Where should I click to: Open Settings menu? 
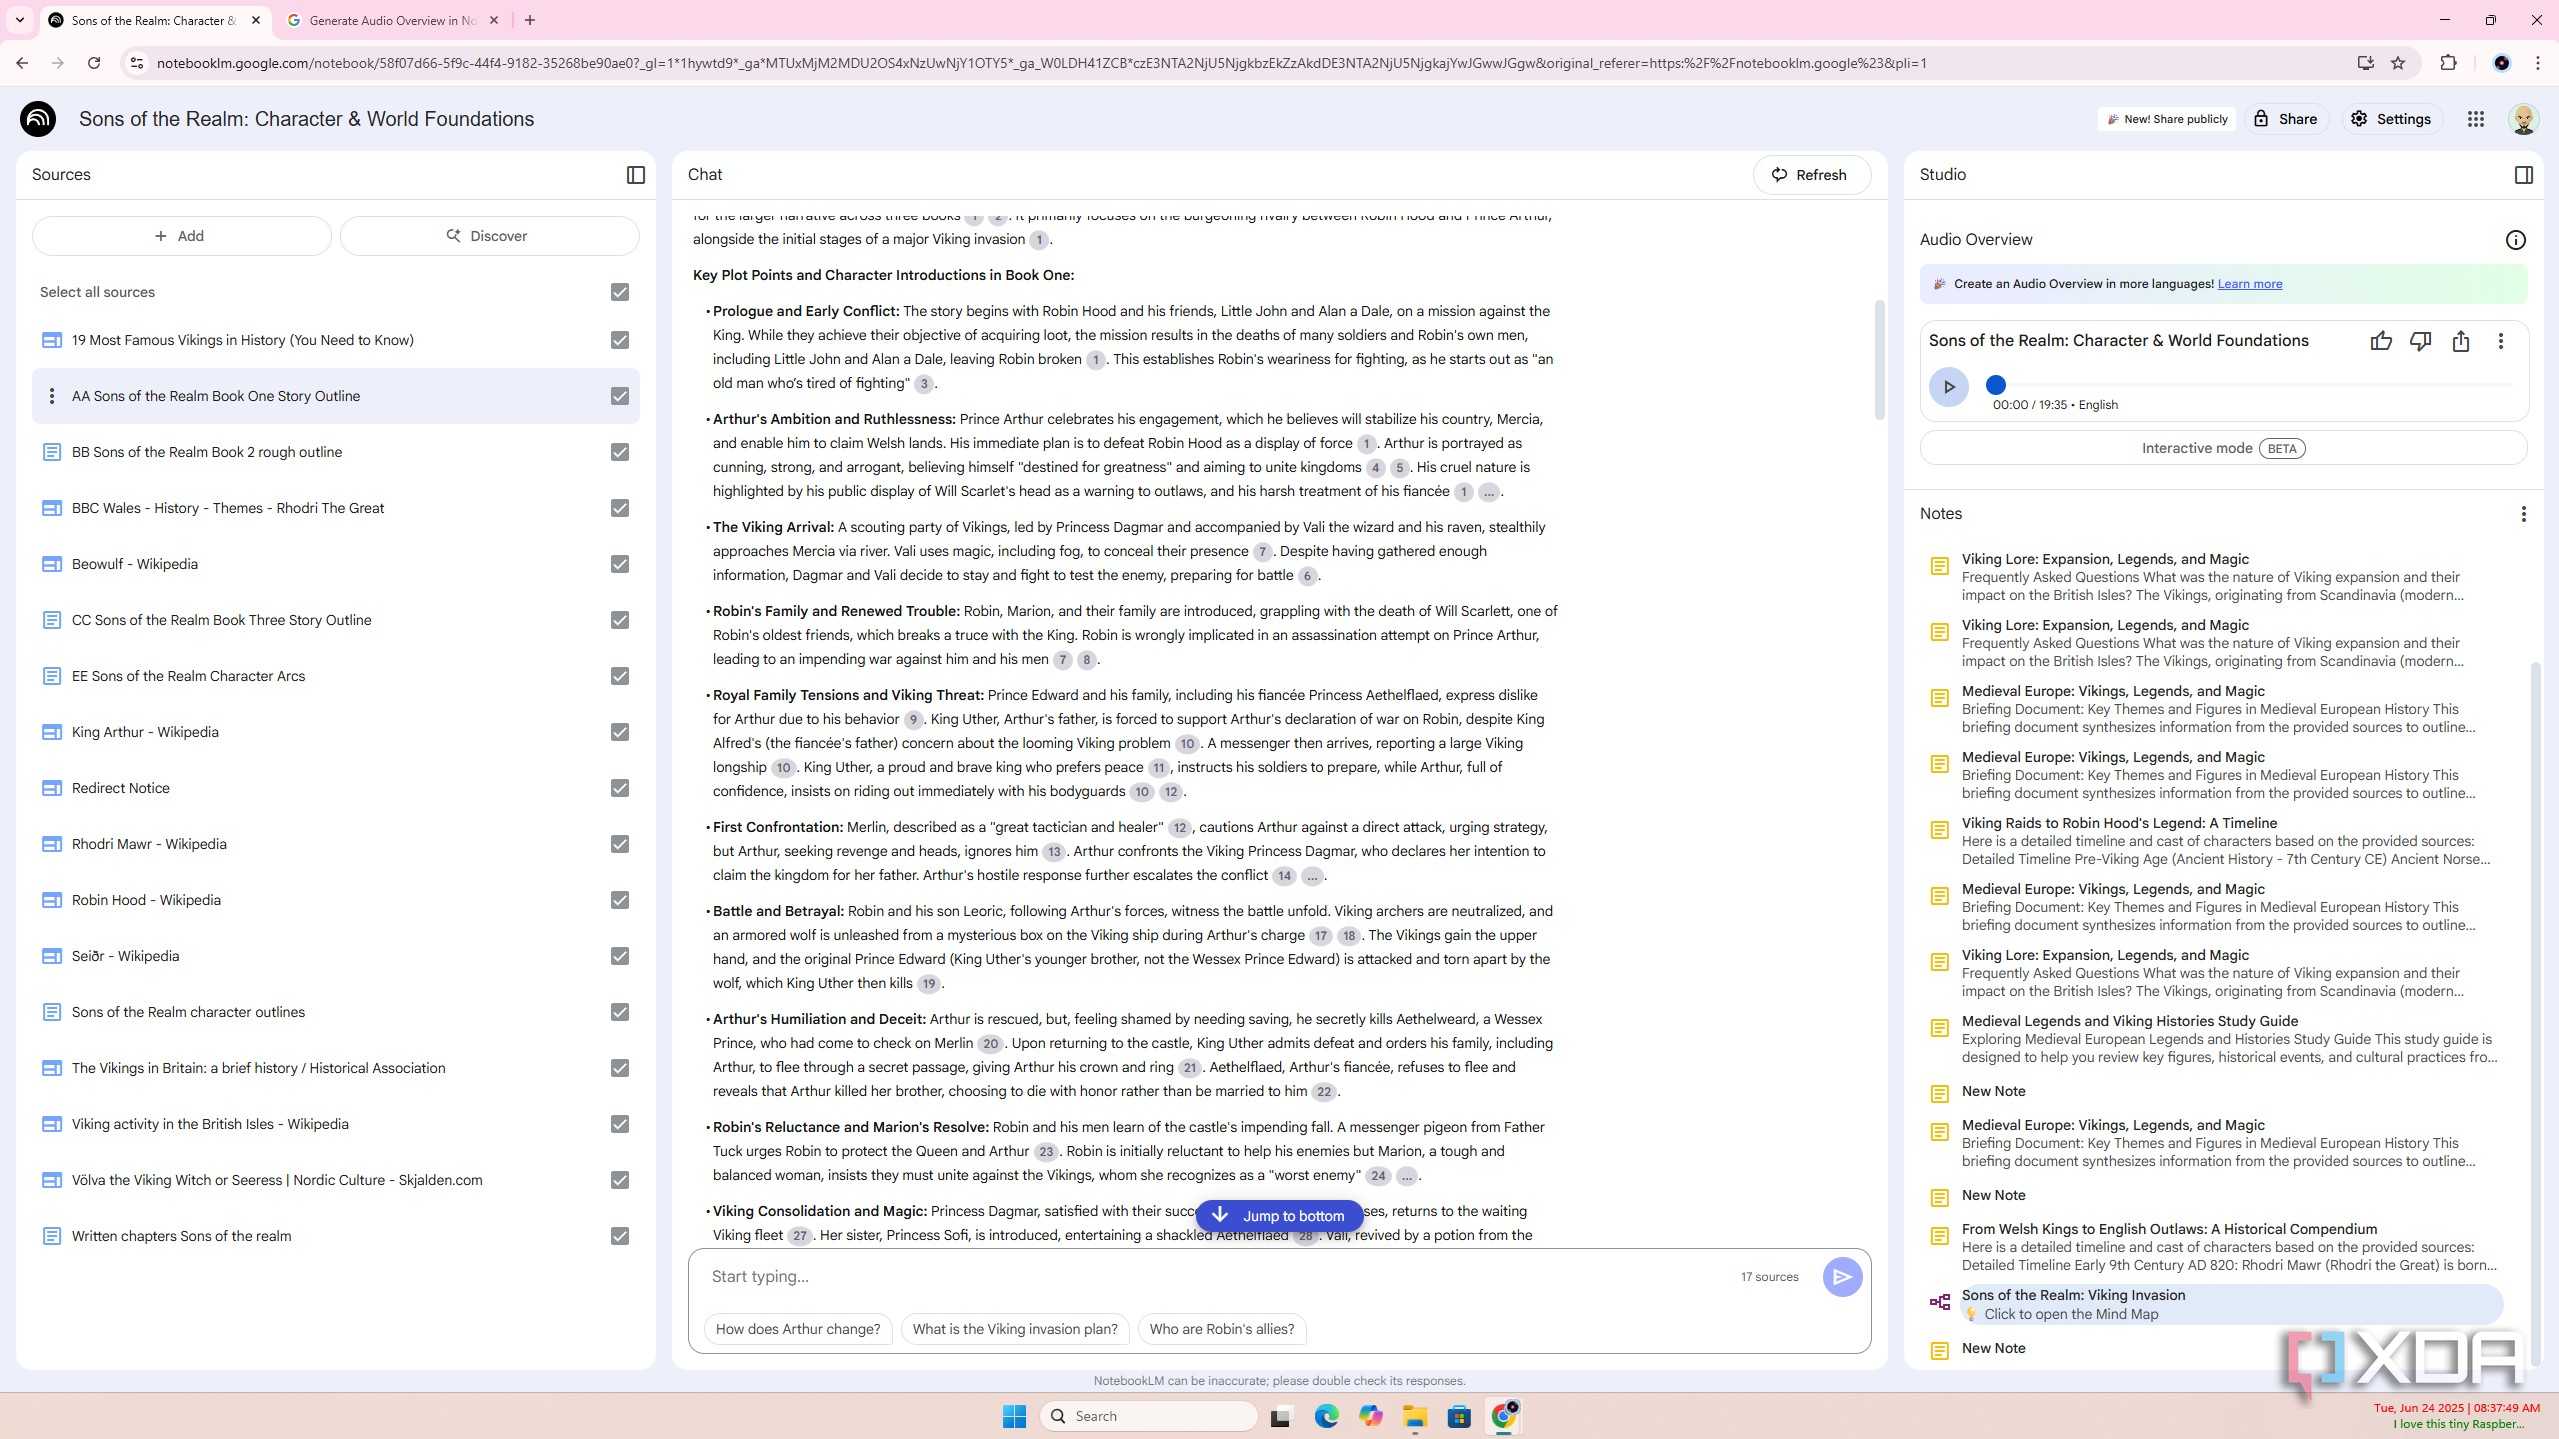point(2390,119)
